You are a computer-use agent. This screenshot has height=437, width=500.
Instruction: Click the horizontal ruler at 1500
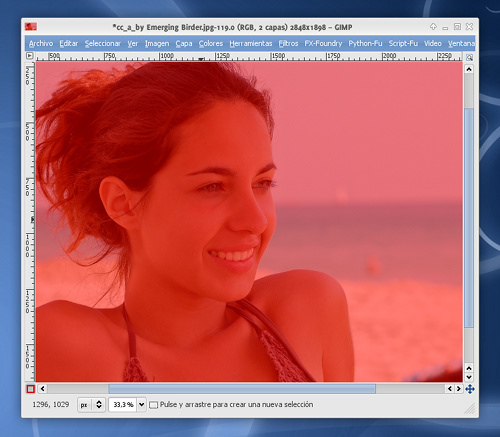pos(278,56)
